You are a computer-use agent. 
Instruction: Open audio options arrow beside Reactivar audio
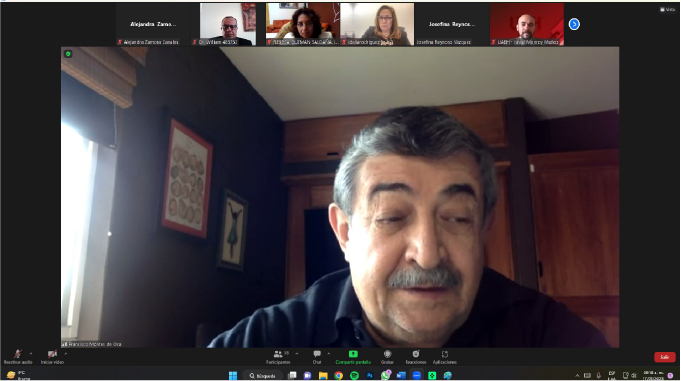(31, 354)
